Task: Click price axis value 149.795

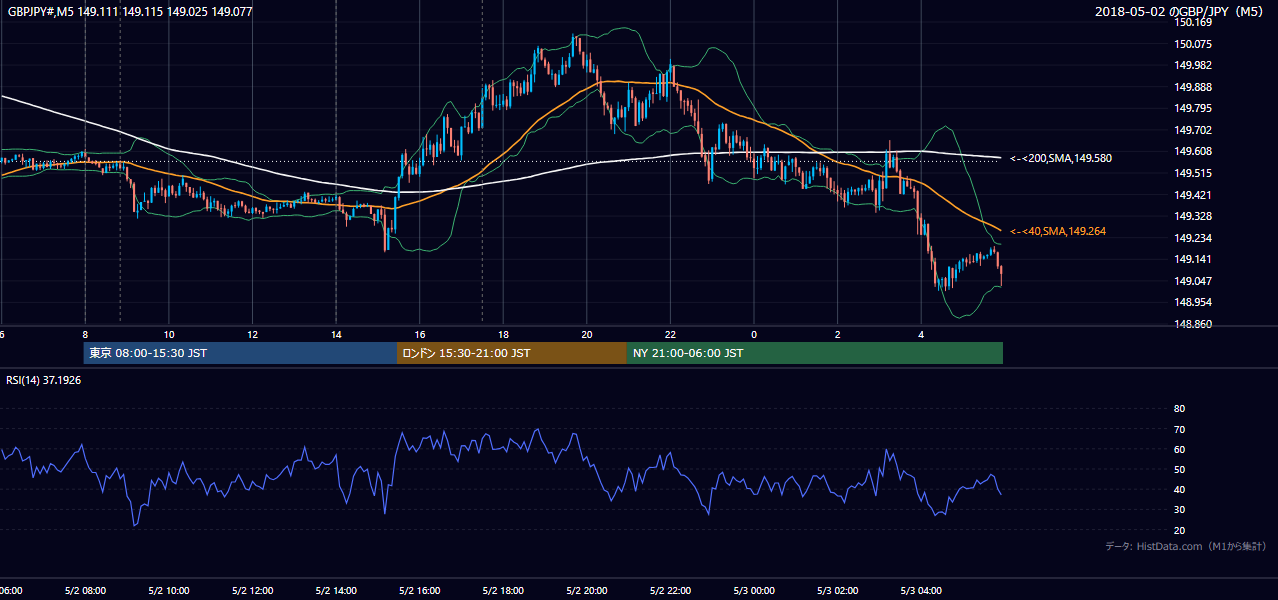Action: point(1194,108)
